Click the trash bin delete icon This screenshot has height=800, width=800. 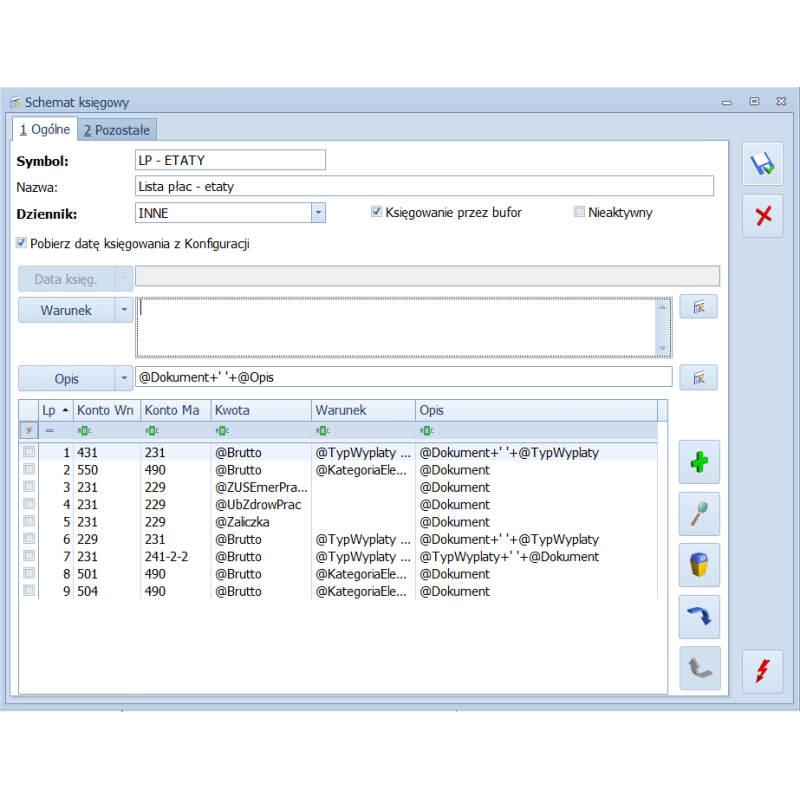pos(699,565)
